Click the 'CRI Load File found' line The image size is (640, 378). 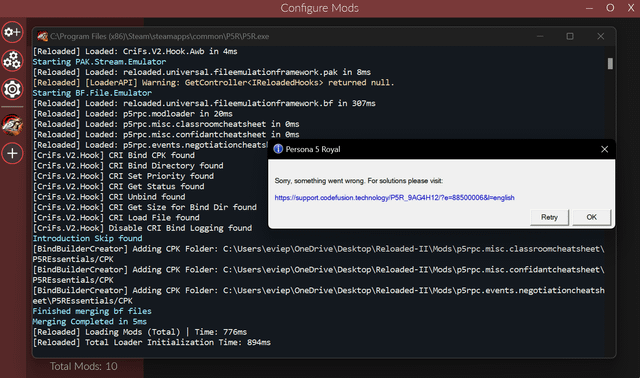tap(116, 218)
